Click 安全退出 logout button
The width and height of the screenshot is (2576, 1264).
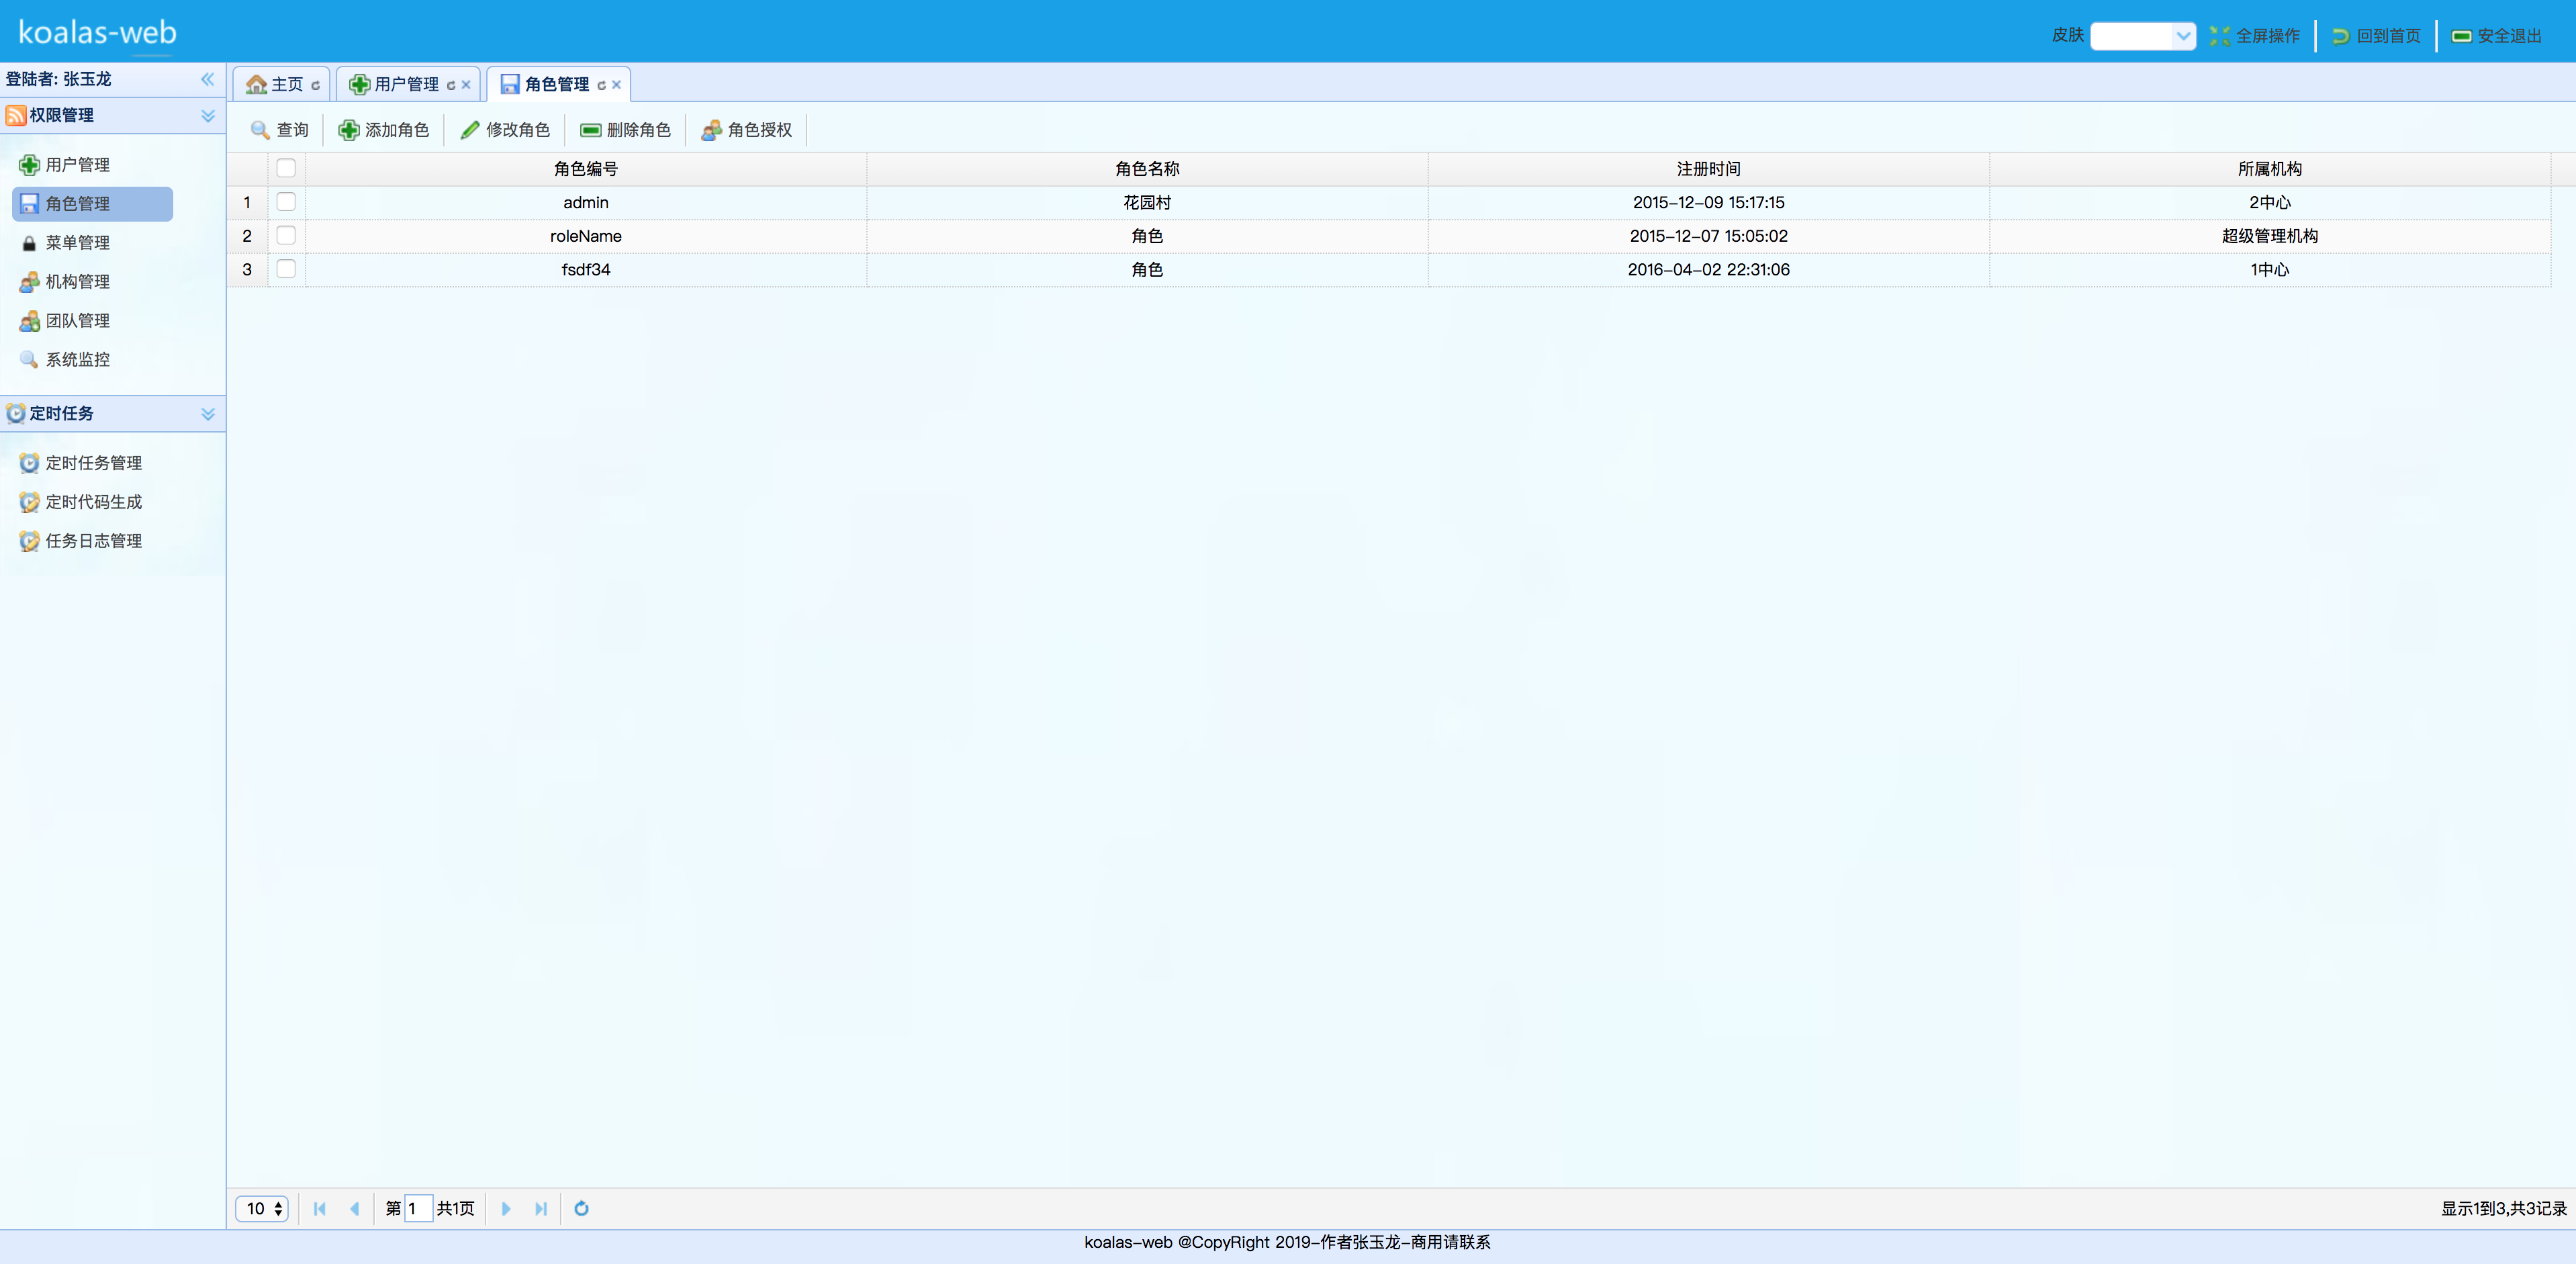pyautogui.click(x=2497, y=36)
